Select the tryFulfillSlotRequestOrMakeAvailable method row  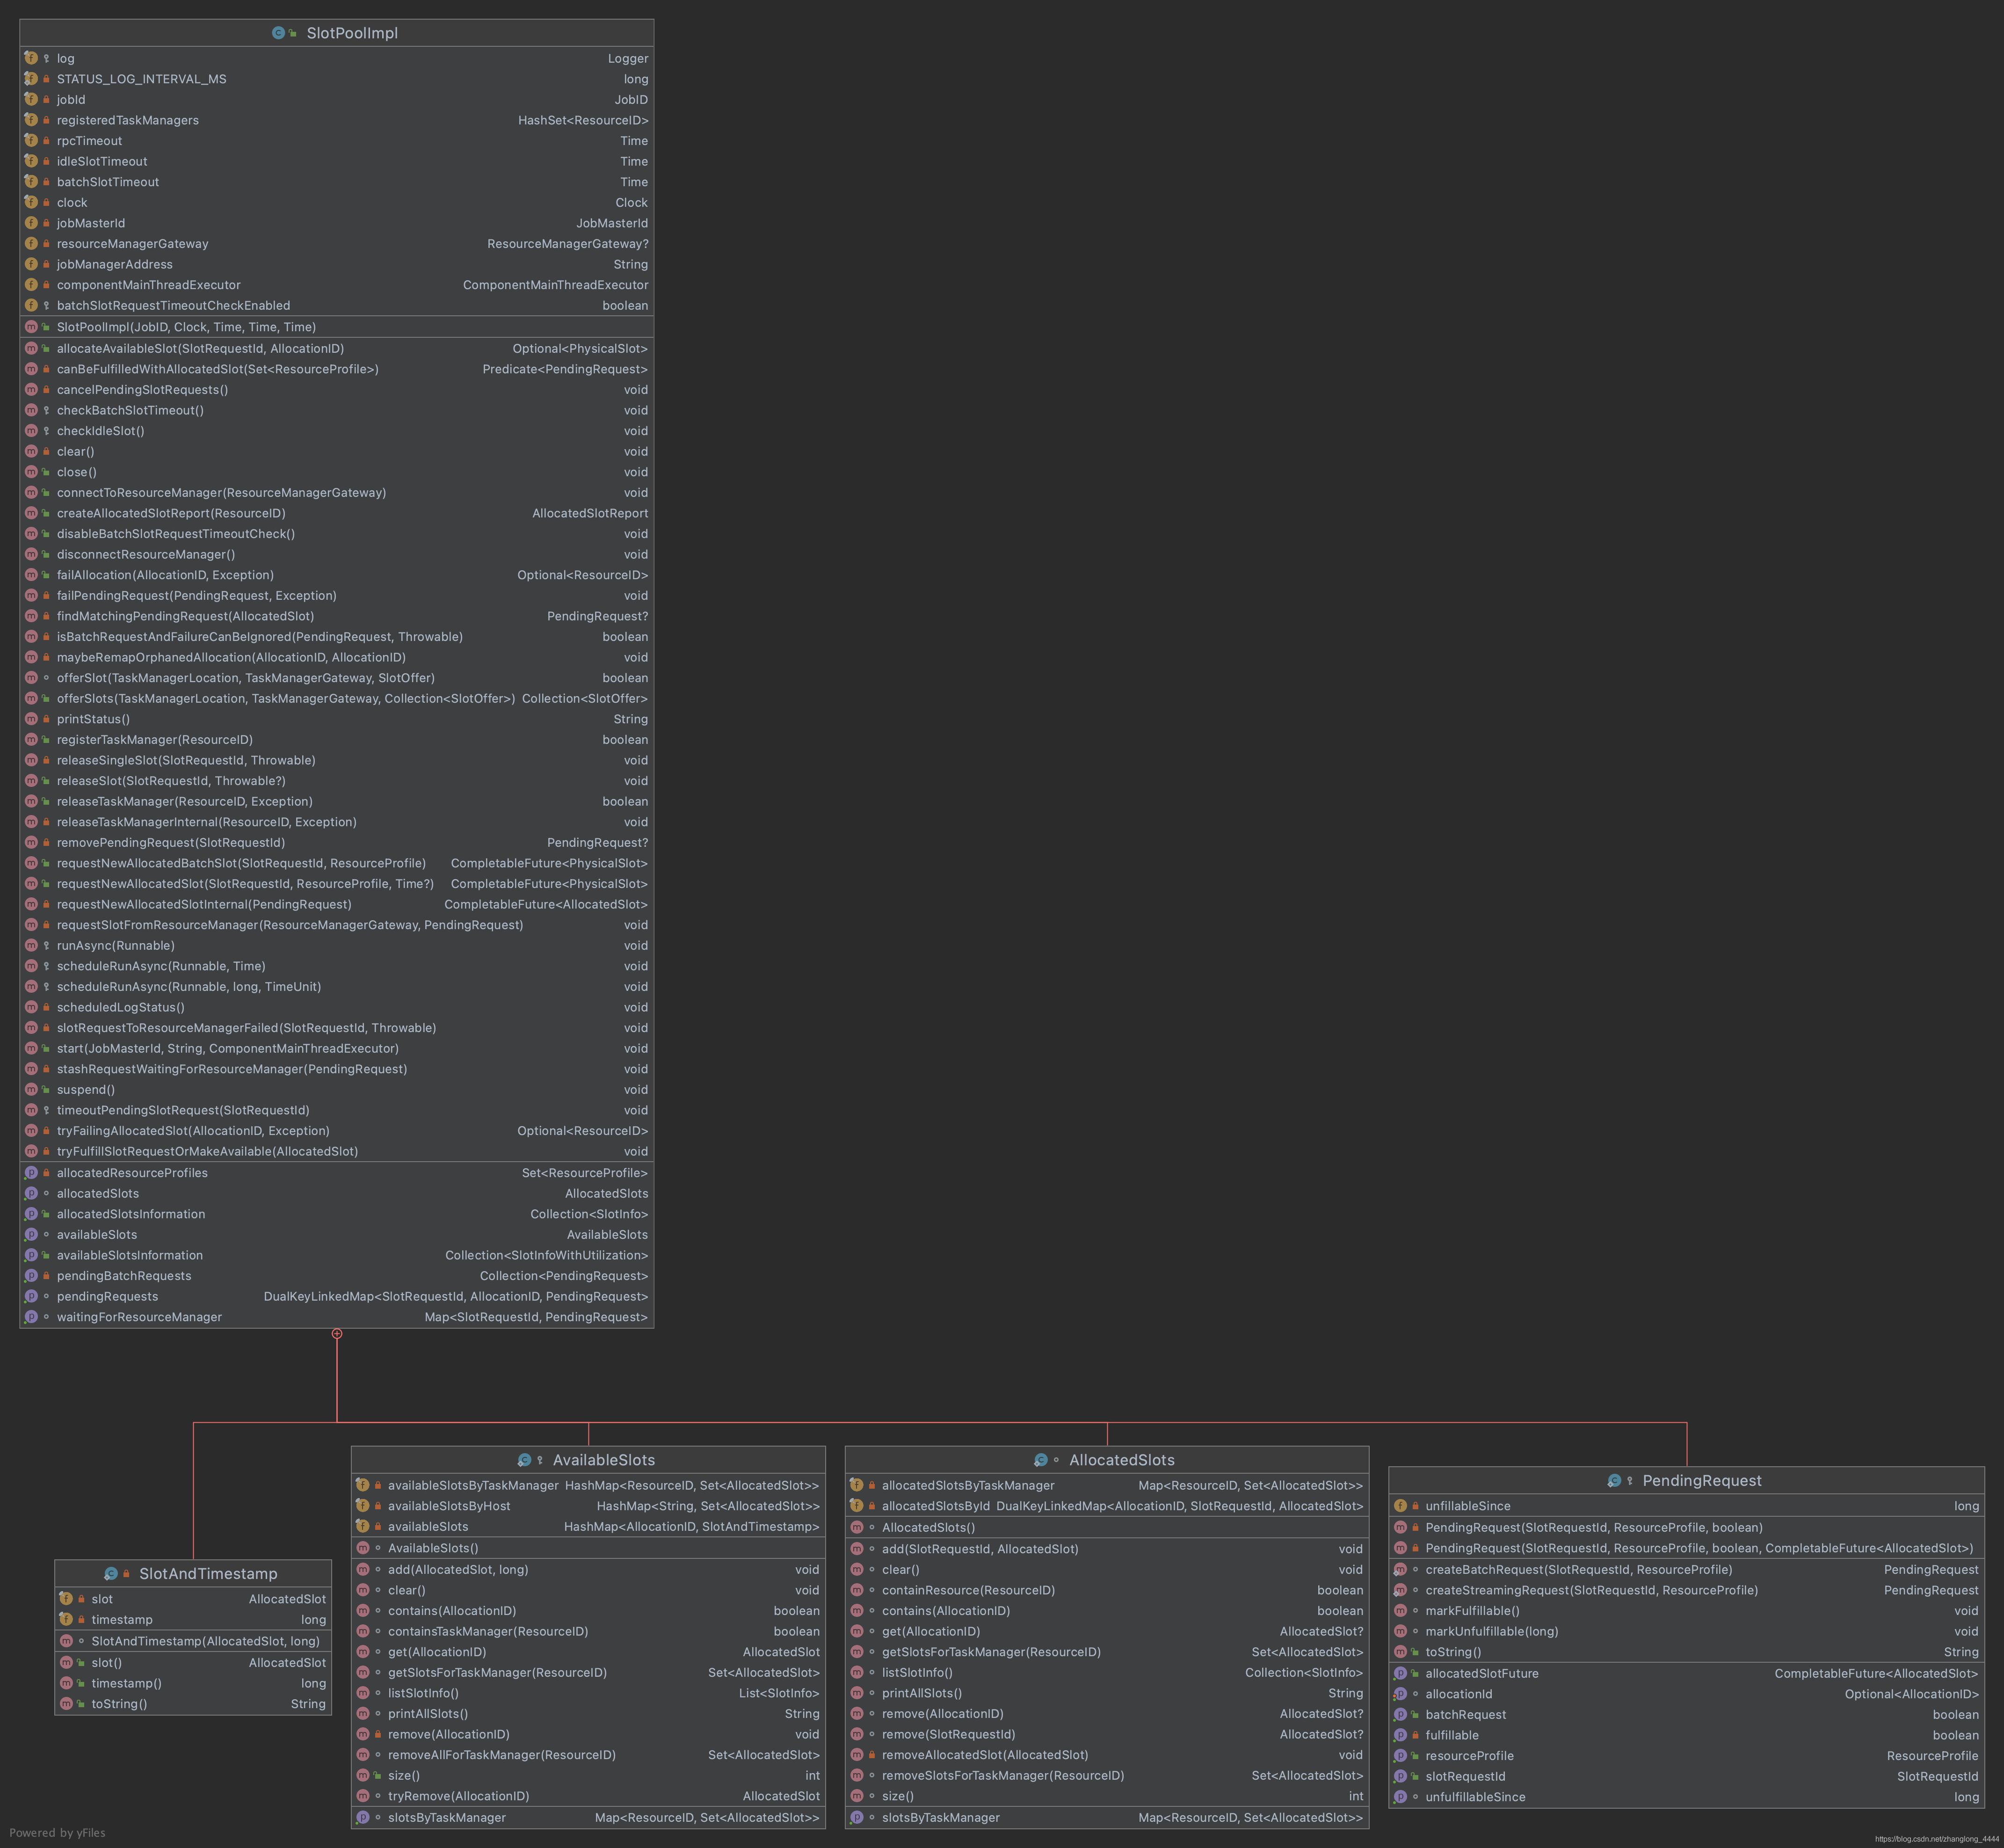337,1151
